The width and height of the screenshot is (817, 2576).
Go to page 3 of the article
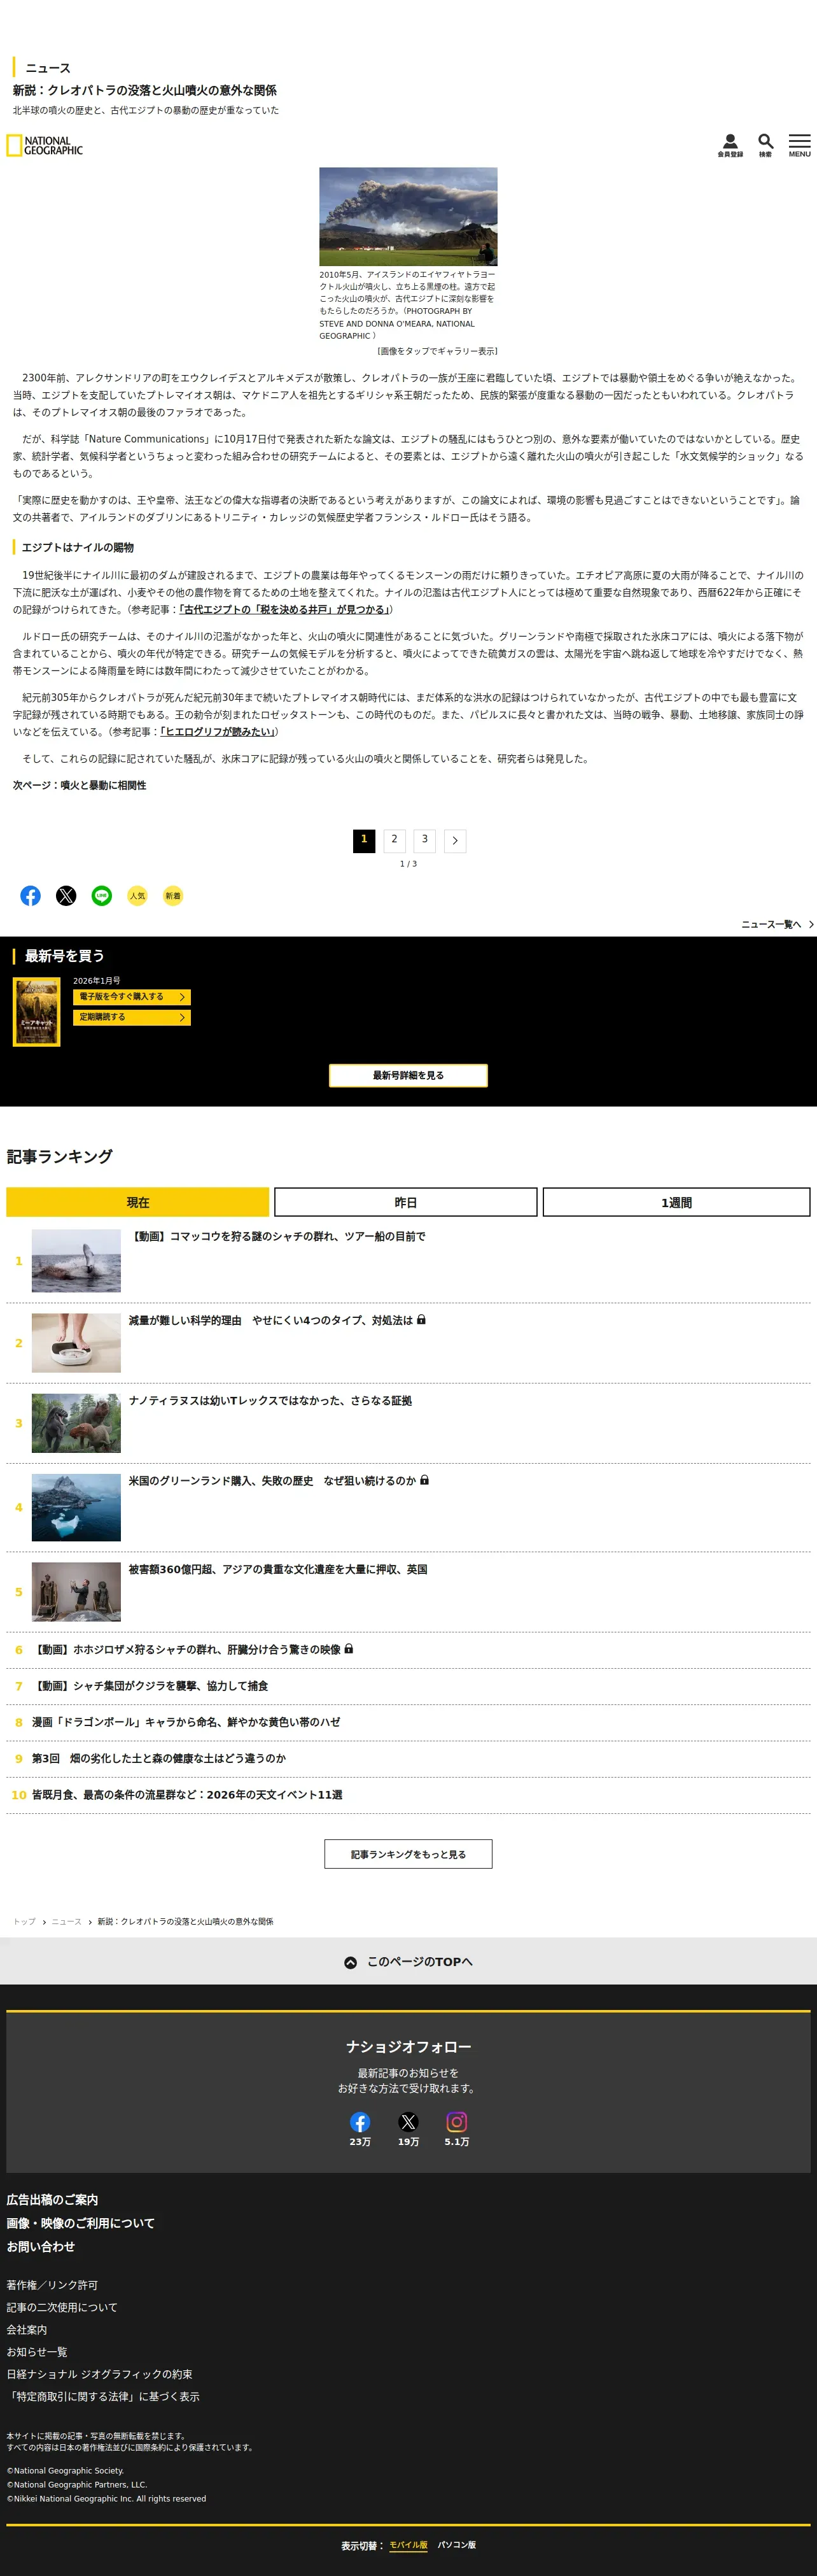click(424, 841)
